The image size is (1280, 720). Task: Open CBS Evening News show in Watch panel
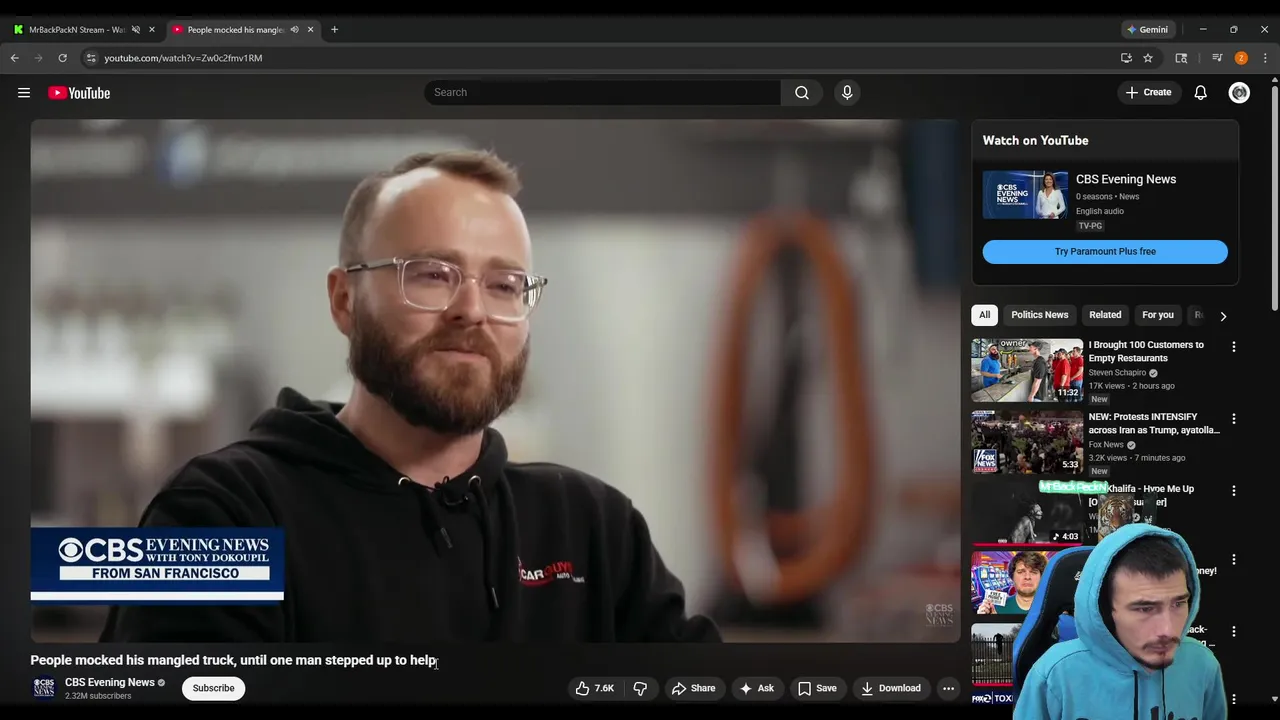tap(1126, 179)
